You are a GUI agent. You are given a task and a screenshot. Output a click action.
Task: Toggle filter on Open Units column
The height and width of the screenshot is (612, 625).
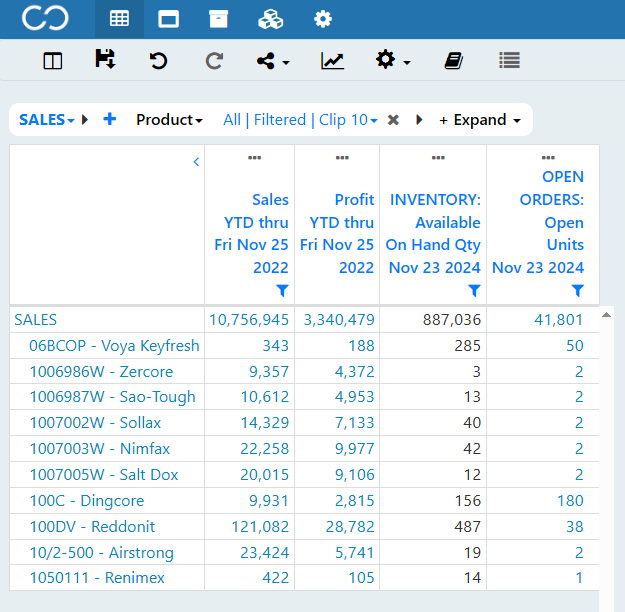coord(578,290)
